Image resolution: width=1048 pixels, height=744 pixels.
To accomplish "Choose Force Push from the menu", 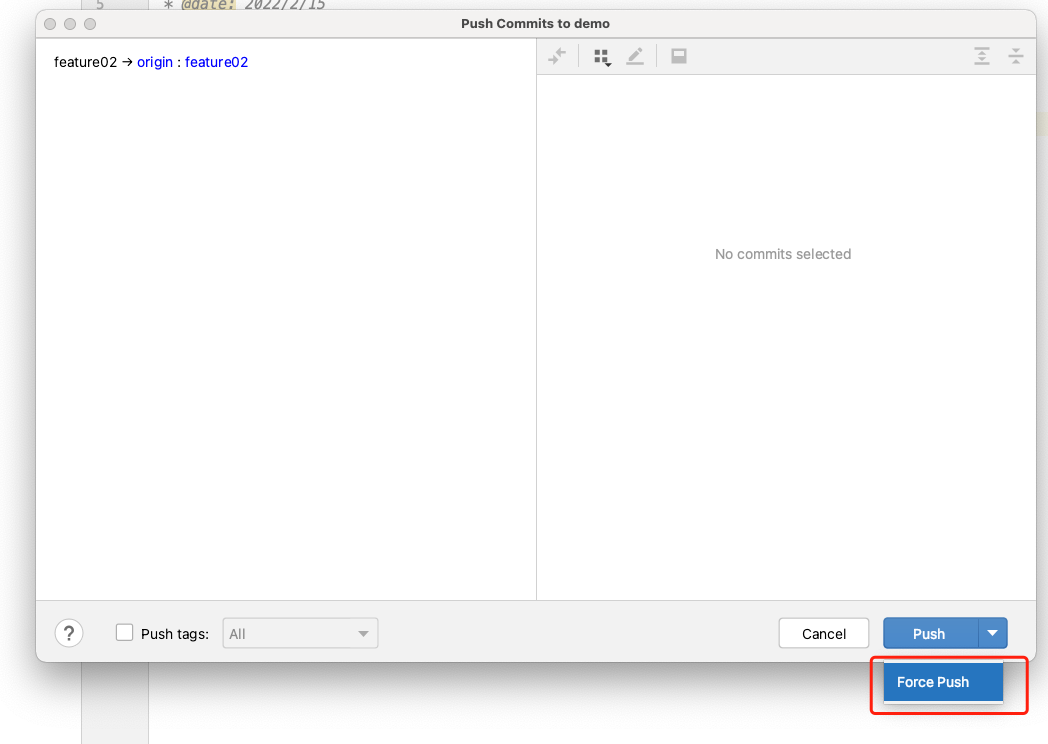I will tap(943, 682).
